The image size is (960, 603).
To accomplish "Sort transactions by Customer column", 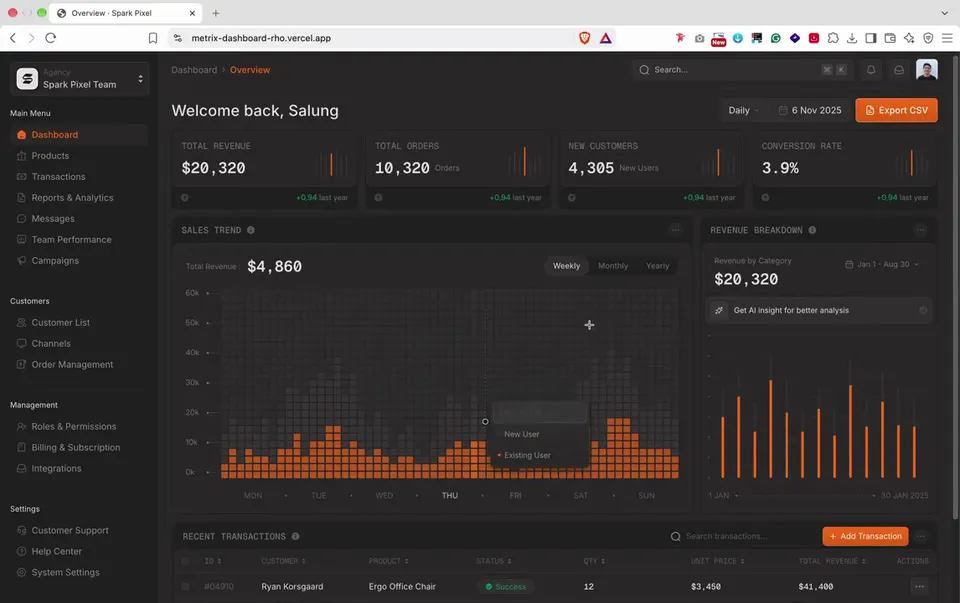I will tap(283, 561).
